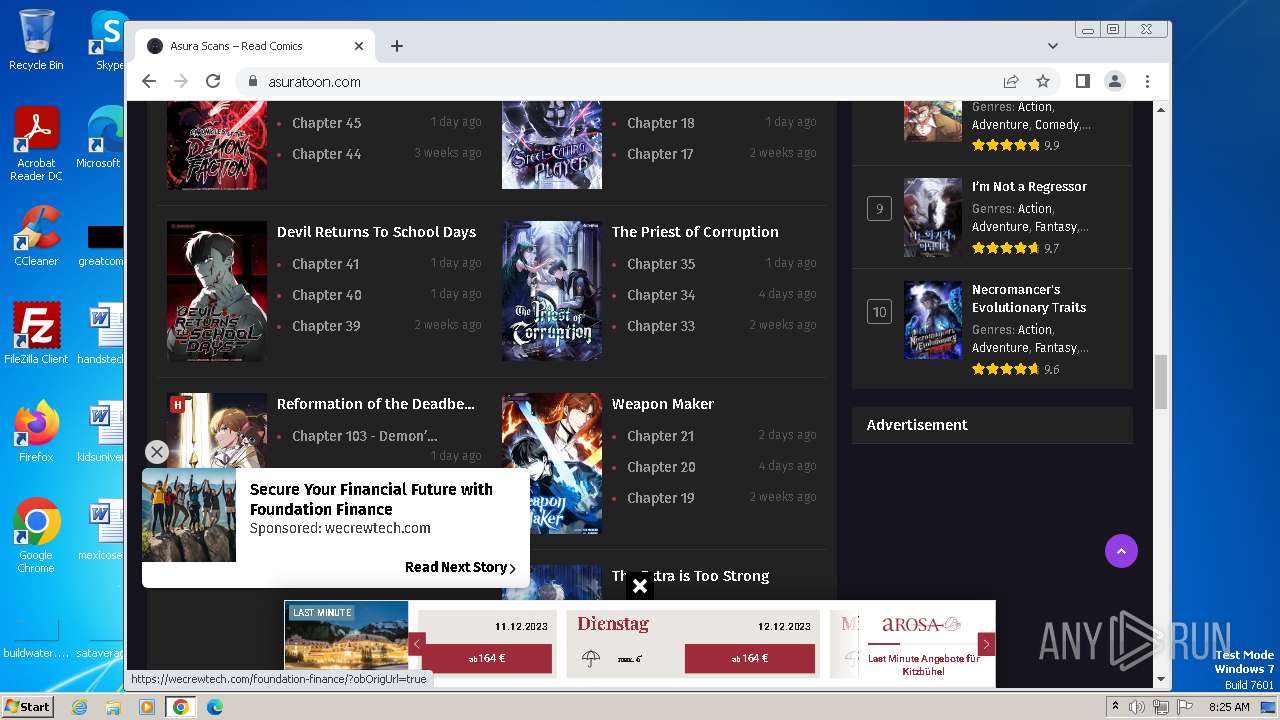Viewport: 1280px width, 720px height.
Task: Open Devil Returns Chapter 40
Action: click(326, 295)
